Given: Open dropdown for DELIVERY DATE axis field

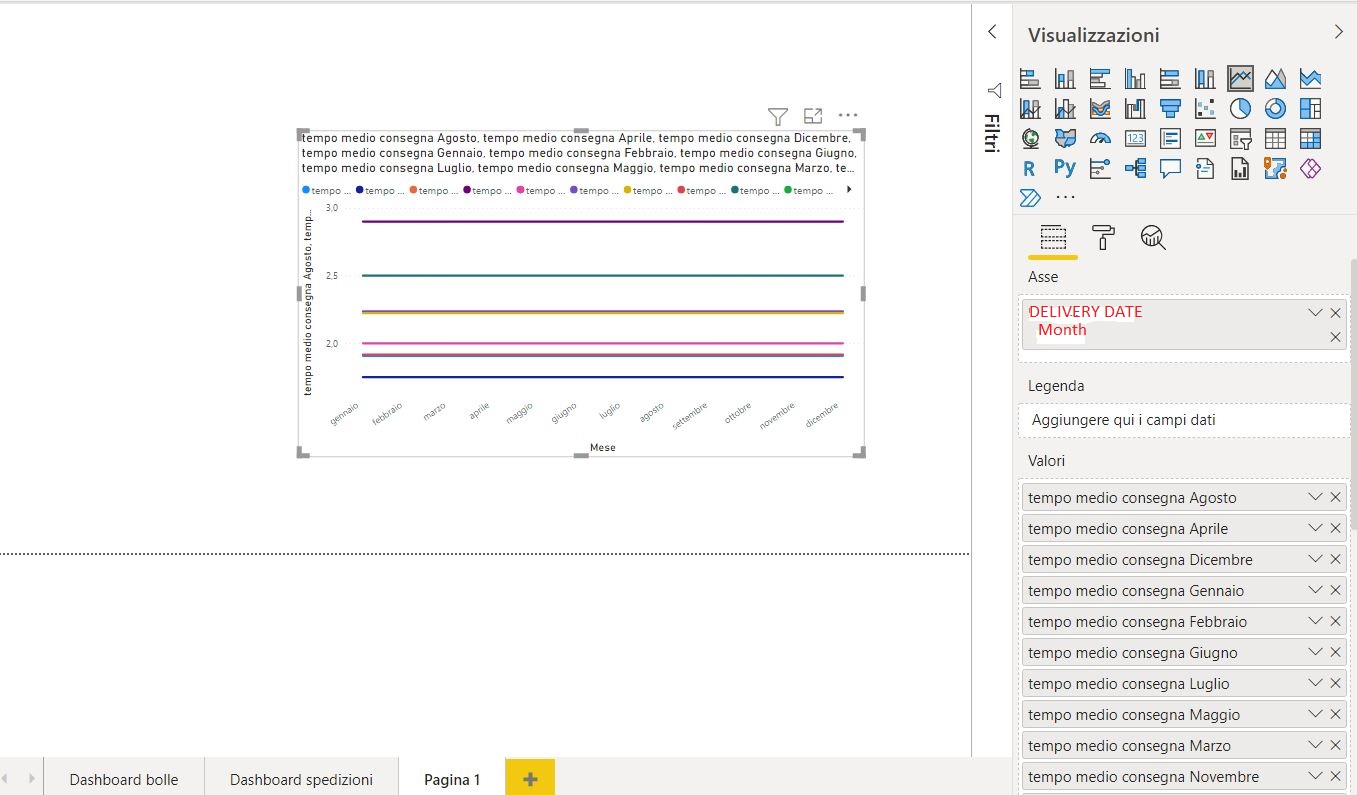Looking at the screenshot, I should pos(1315,312).
